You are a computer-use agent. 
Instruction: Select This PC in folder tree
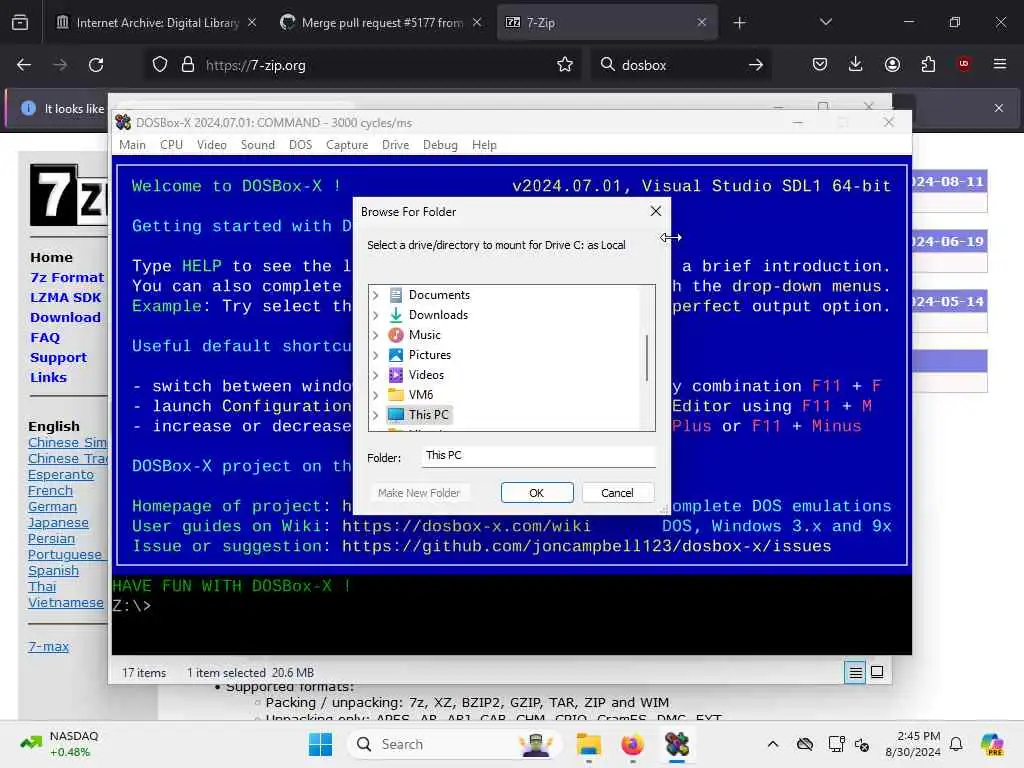[x=418, y=415]
